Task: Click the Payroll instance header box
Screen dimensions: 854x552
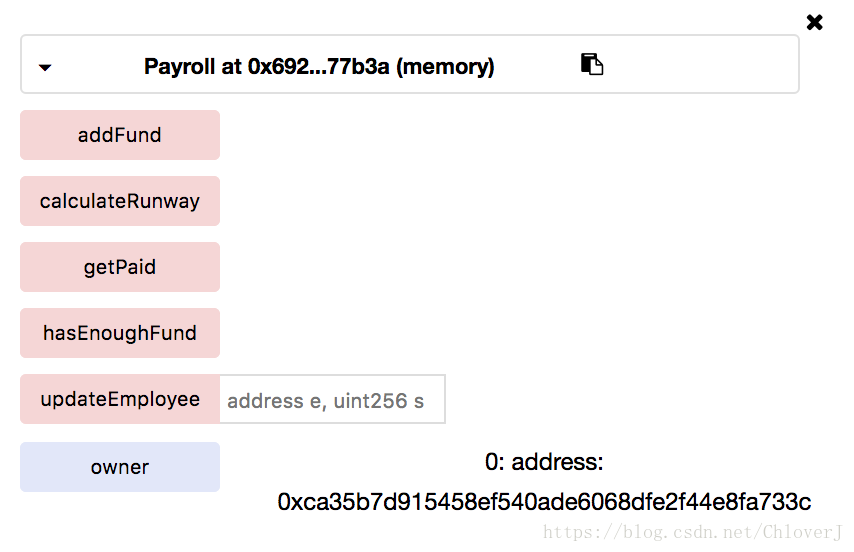Action: (x=410, y=64)
